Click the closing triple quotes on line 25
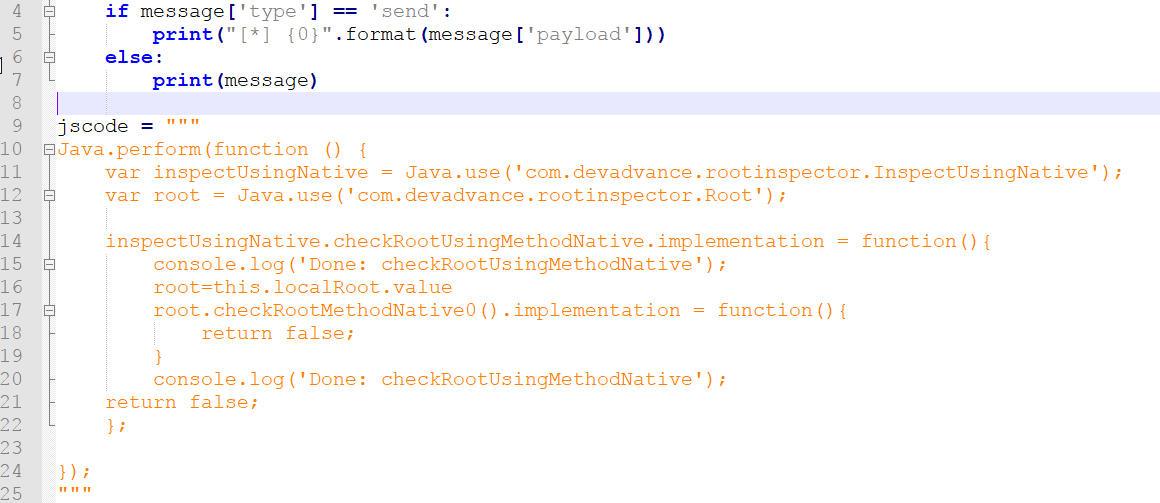This screenshot has width=1160, height=503. (75, 494)
